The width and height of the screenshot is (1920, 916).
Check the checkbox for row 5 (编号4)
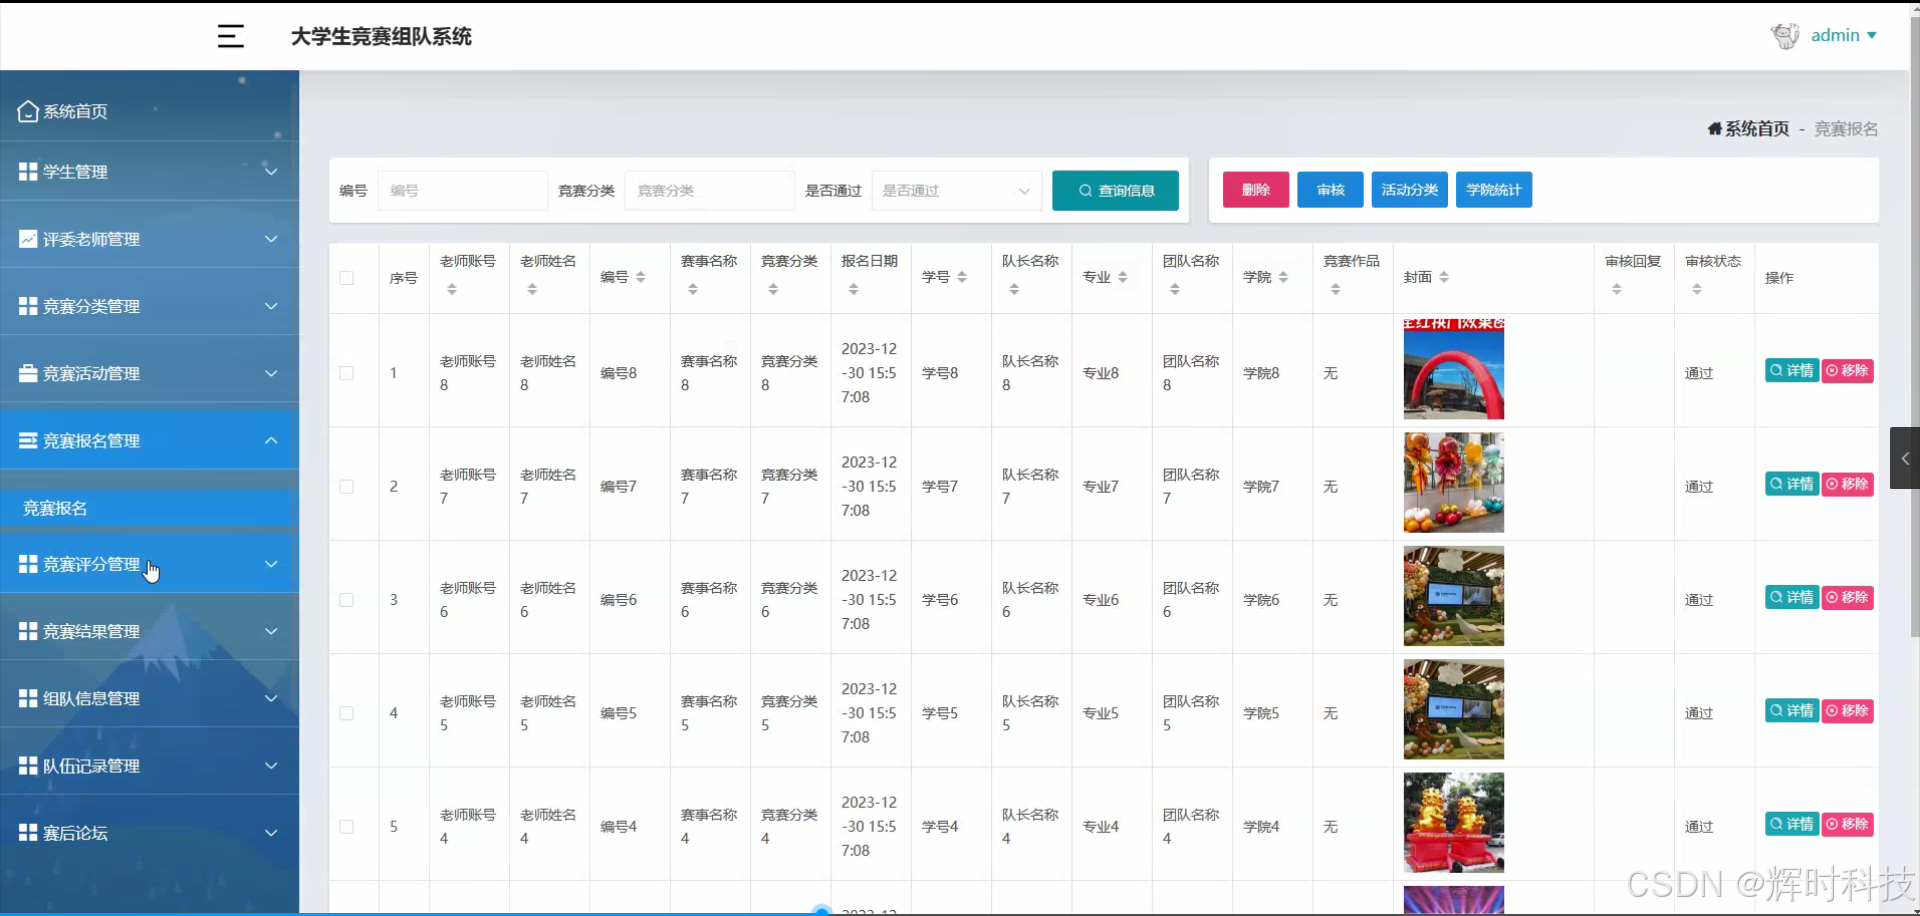point(346,827)
